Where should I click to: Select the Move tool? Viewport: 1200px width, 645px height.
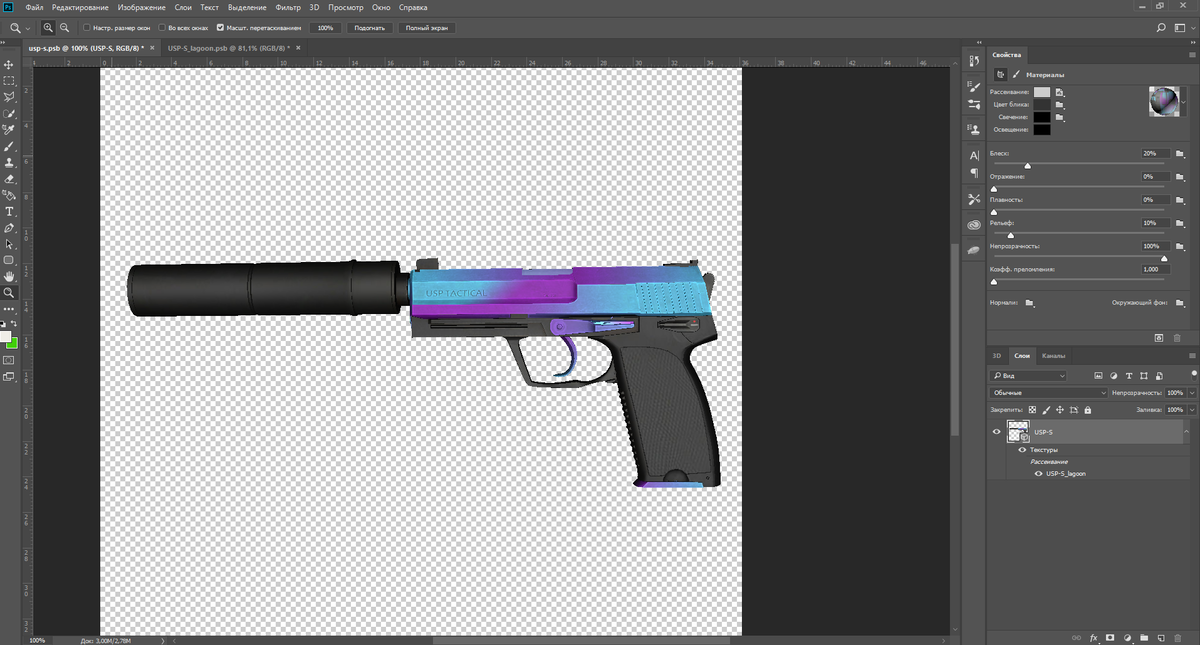pyautogui.click(x=9, y=64)
